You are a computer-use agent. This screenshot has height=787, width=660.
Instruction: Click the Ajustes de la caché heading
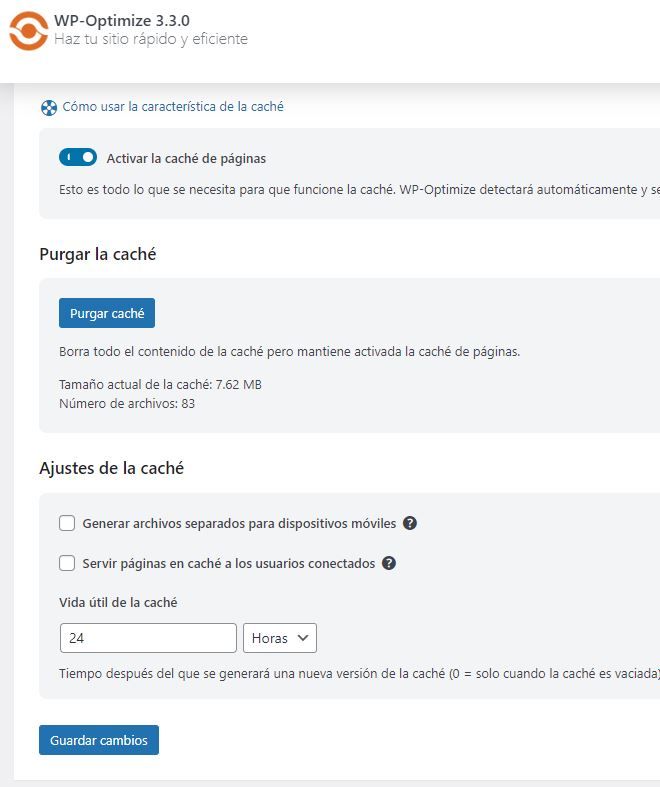[111, 468]
